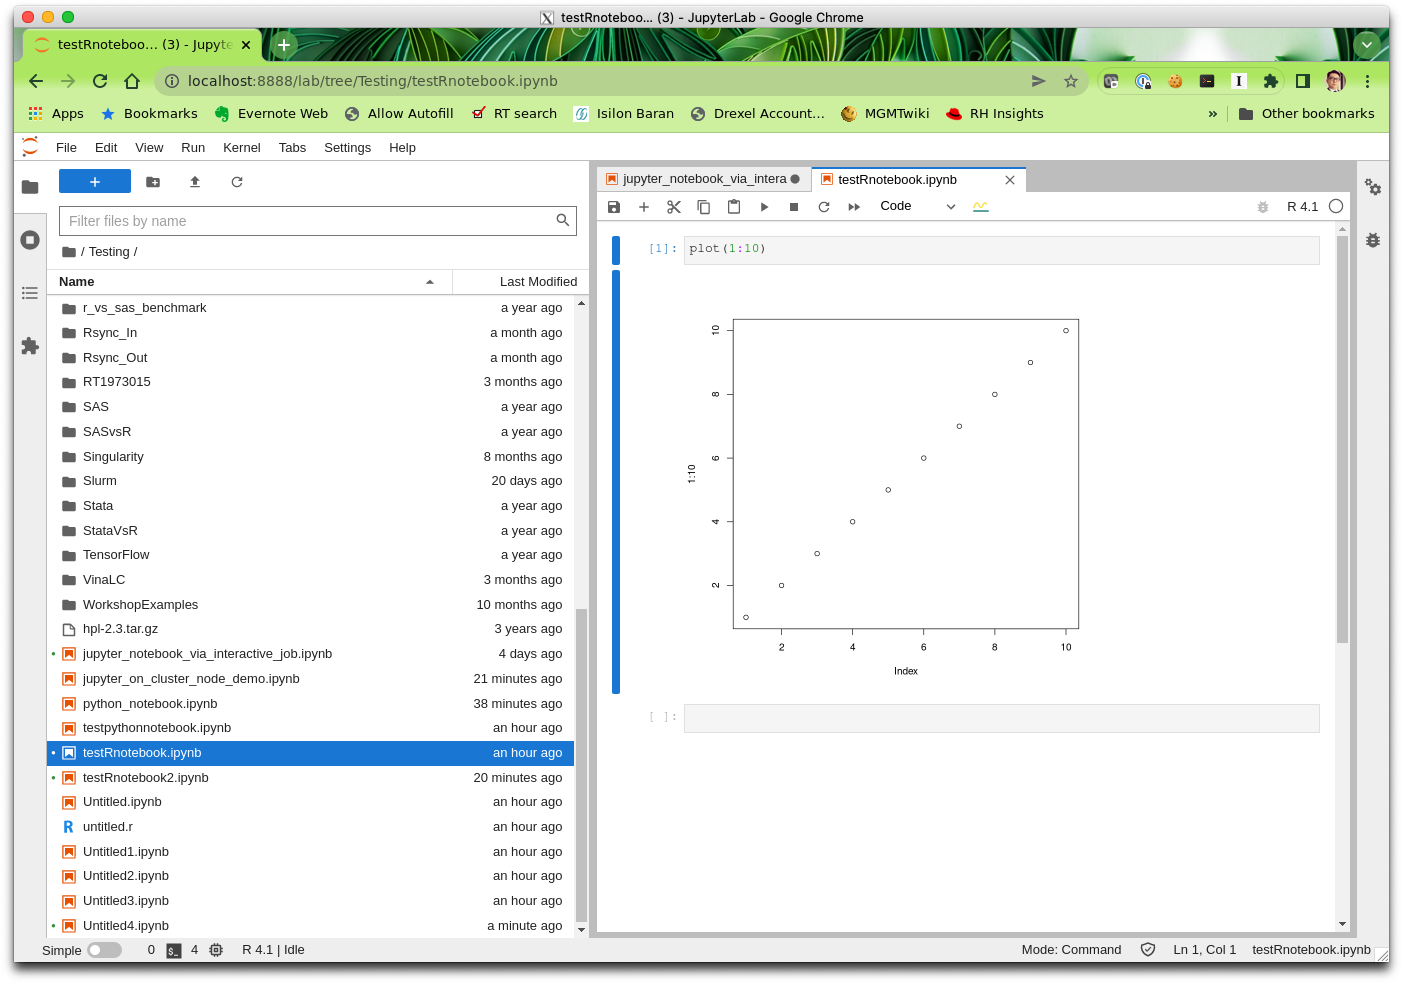
Task: Restart the kernel from the notebook toolbar
Action: click(x=824, y=207)
